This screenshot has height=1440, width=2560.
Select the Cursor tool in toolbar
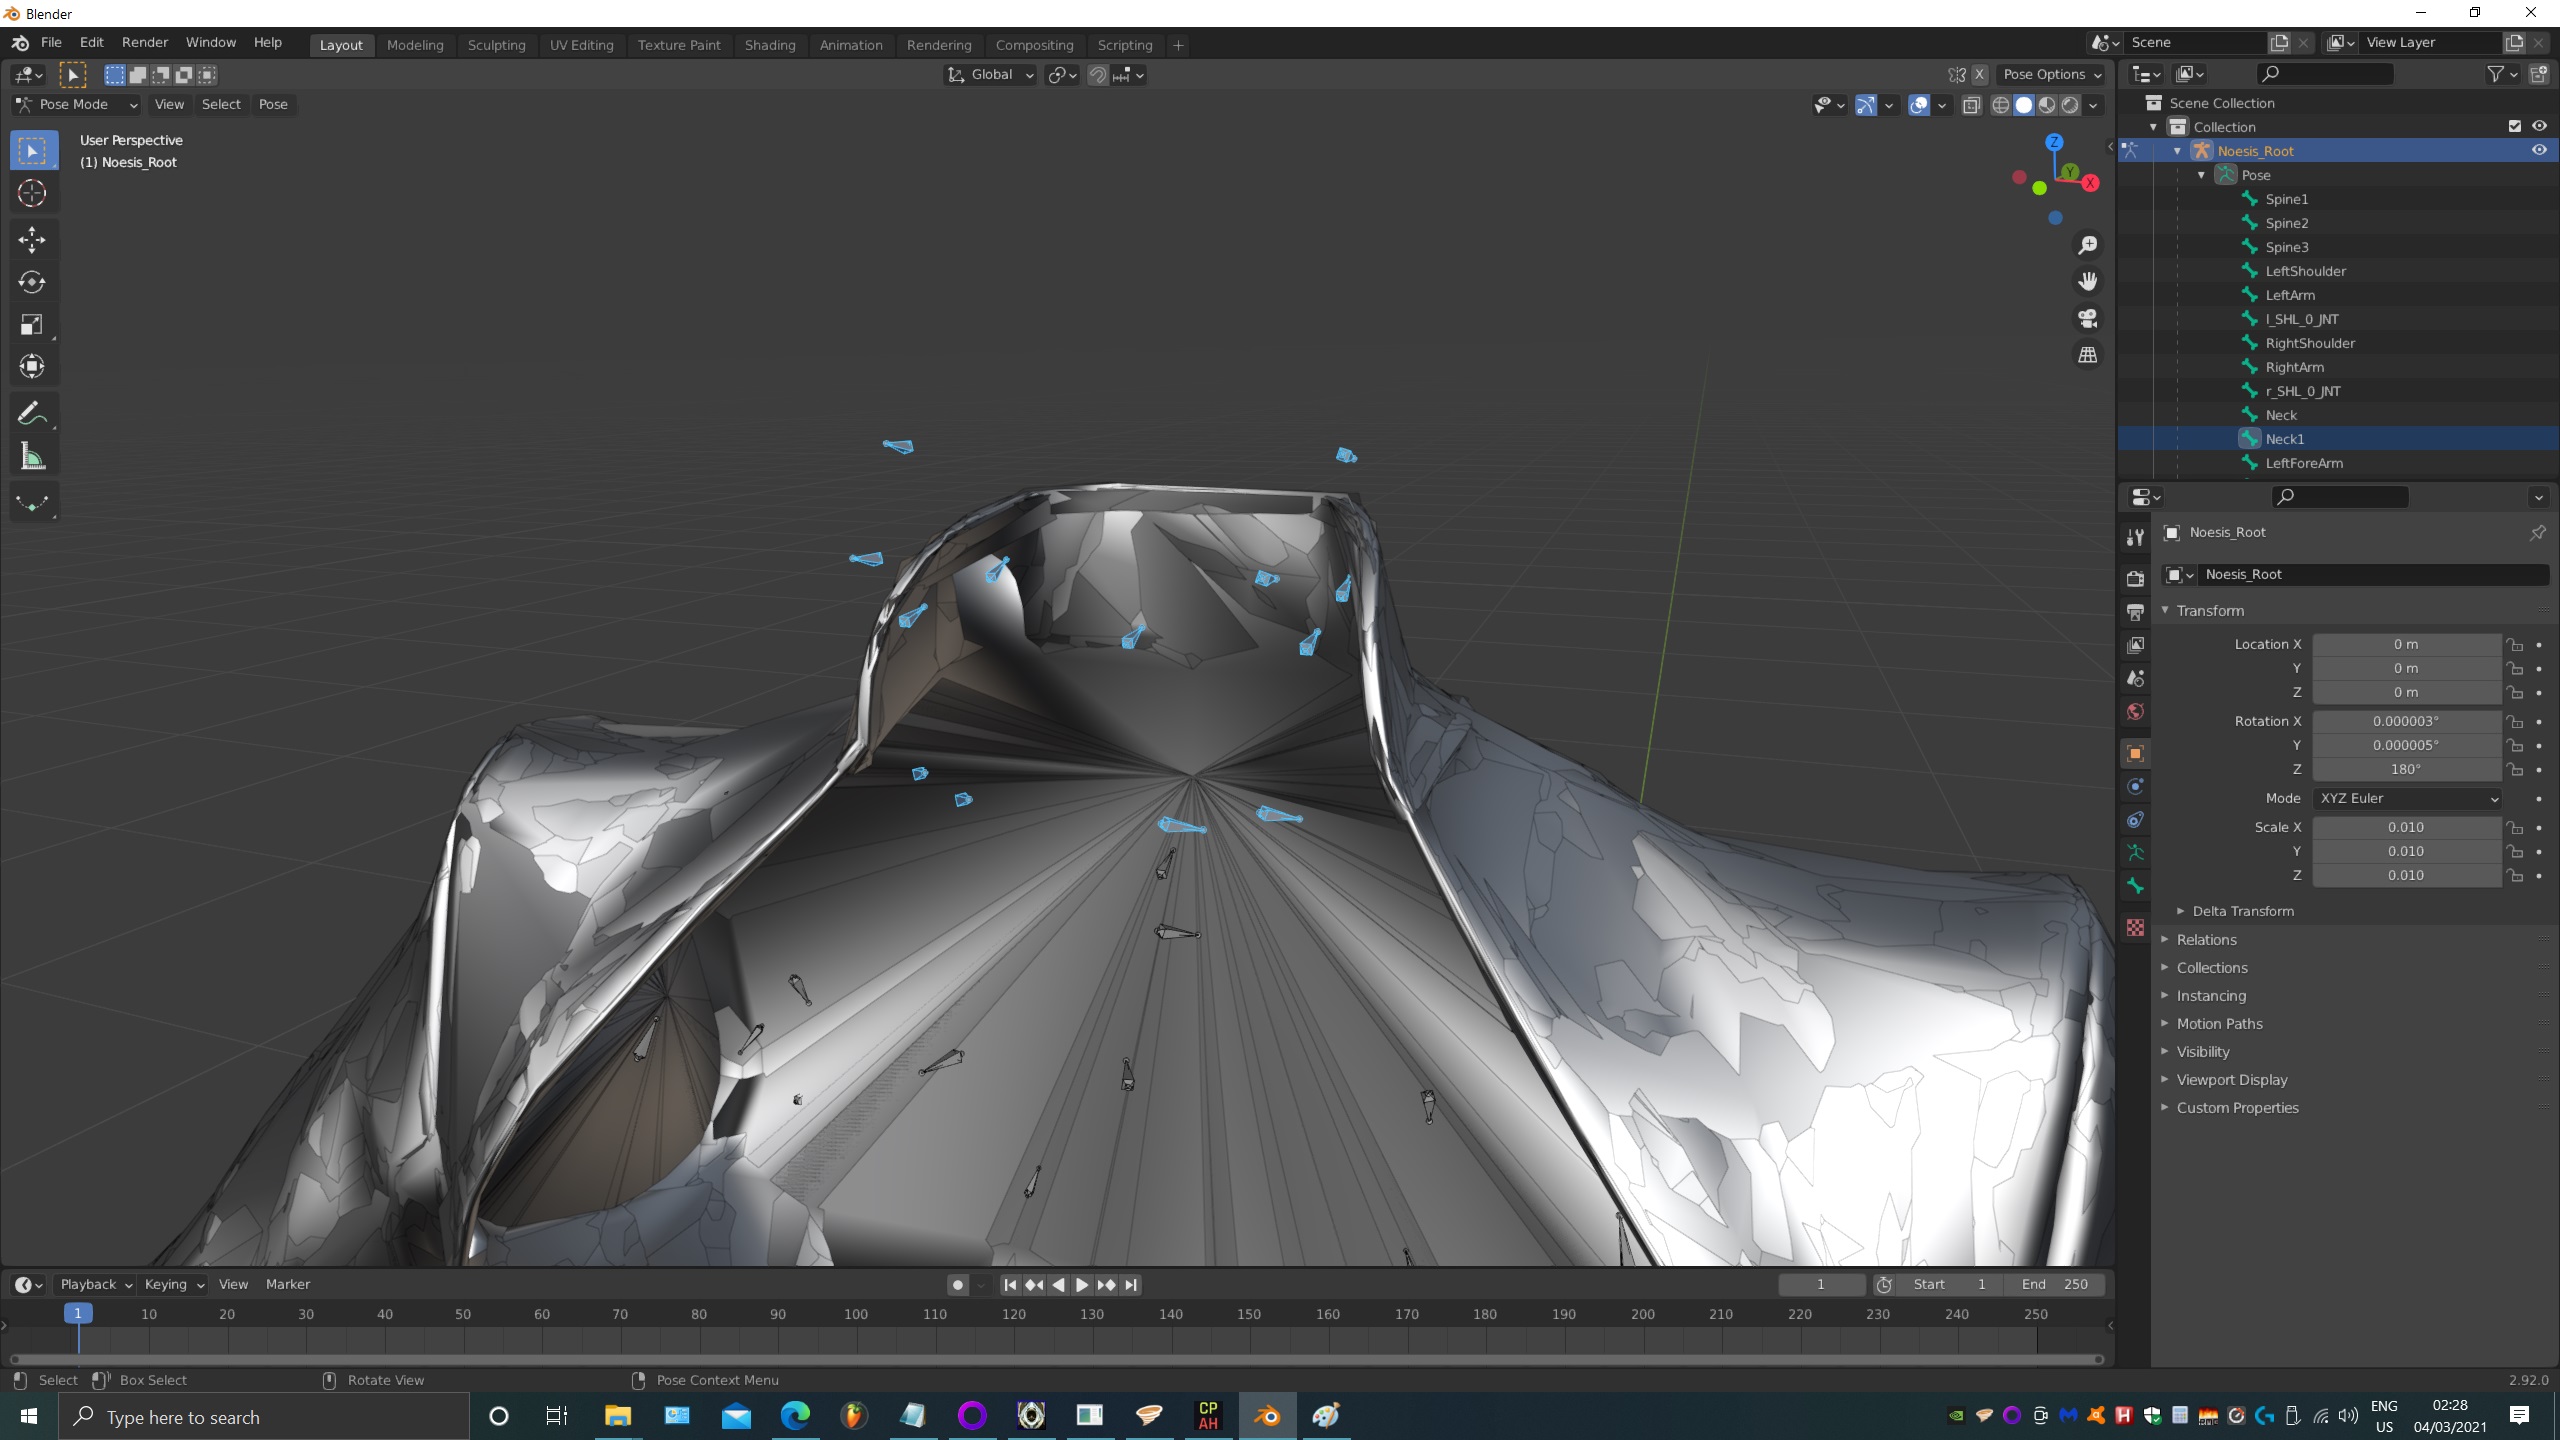point(32,193)
